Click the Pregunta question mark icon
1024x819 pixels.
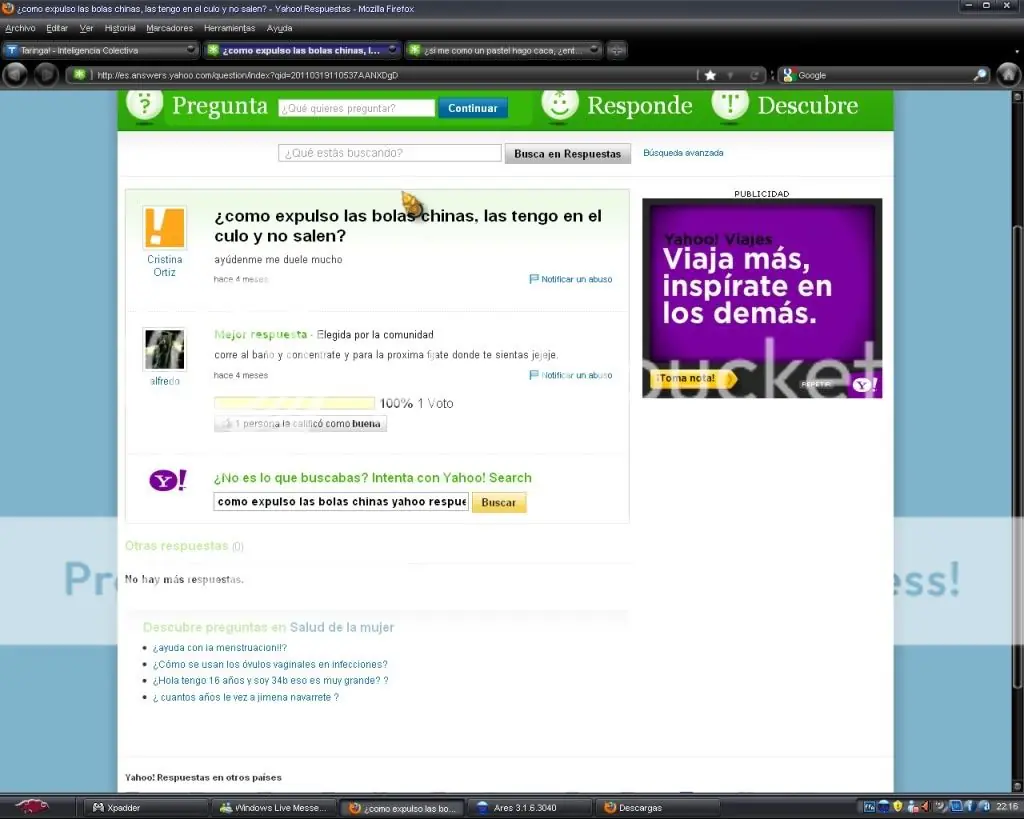click(x=144, y=104)
